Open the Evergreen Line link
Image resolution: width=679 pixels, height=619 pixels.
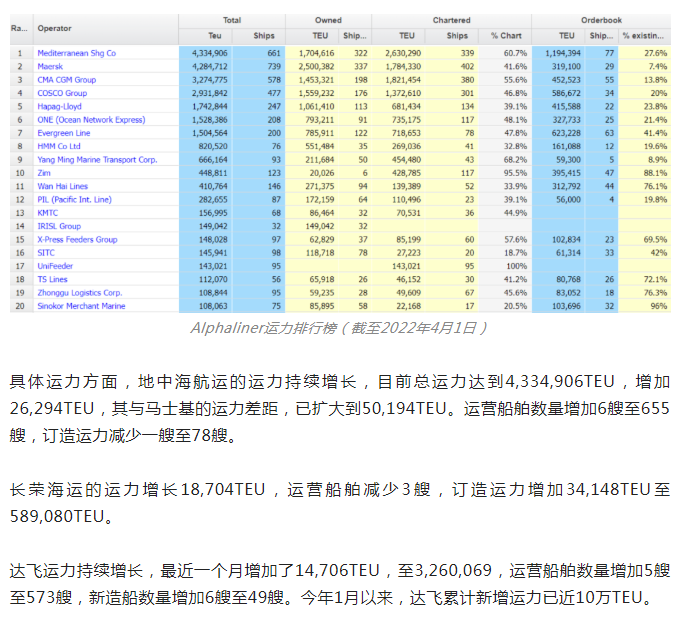pyautogui.click(x=64, y=133)
